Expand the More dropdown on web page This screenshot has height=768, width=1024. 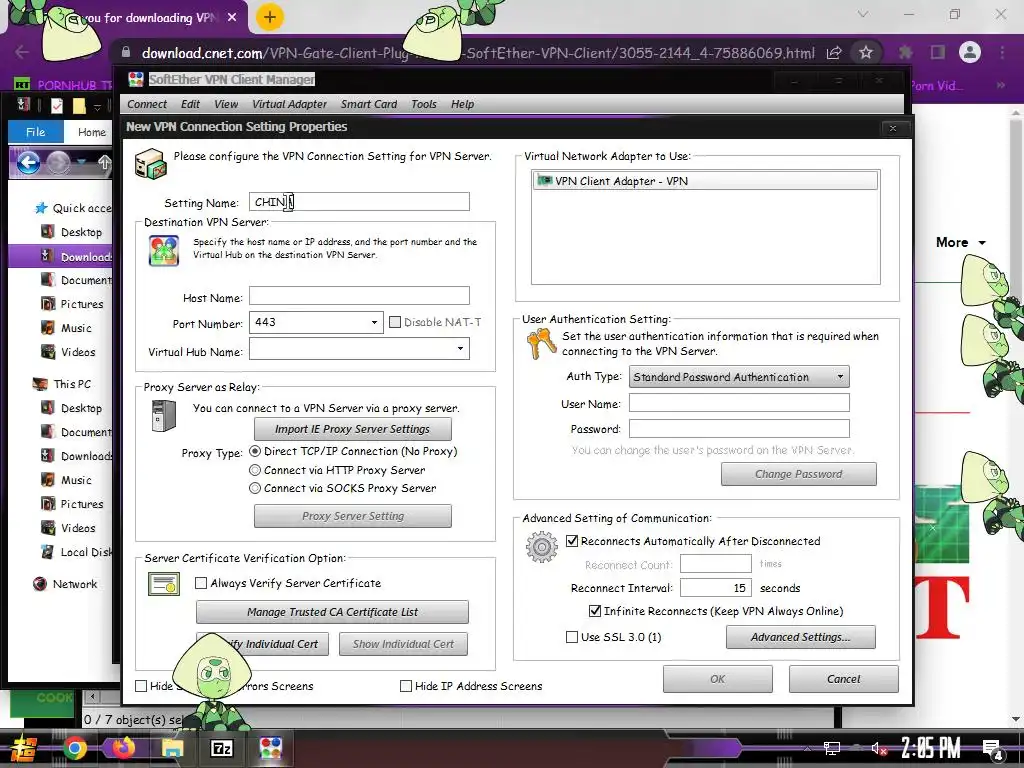[961, 242]
